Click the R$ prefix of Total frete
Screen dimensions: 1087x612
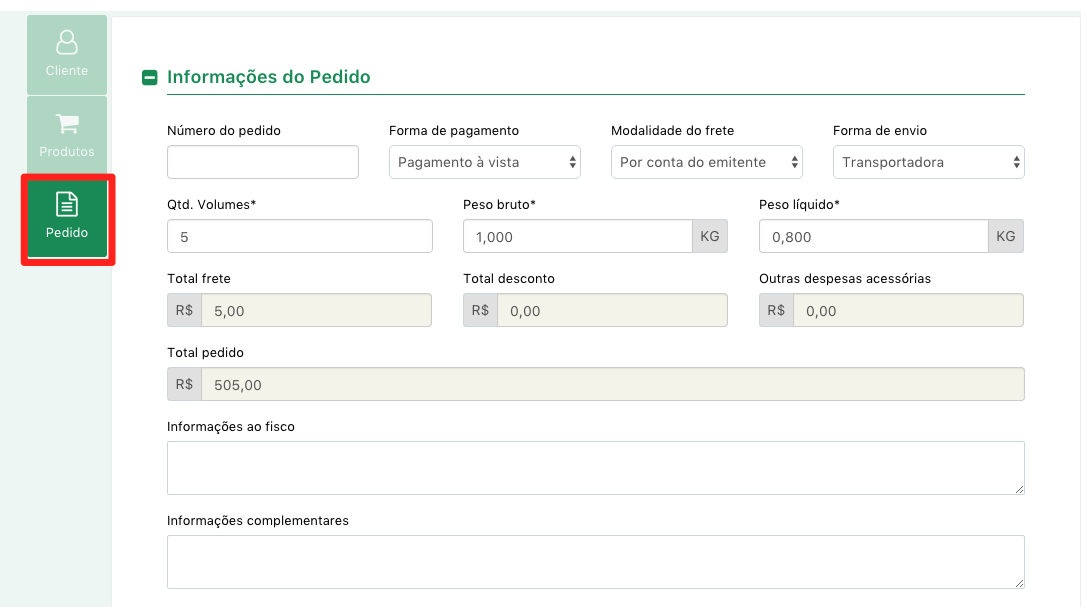pyautogui.click(x=184, y=311)
